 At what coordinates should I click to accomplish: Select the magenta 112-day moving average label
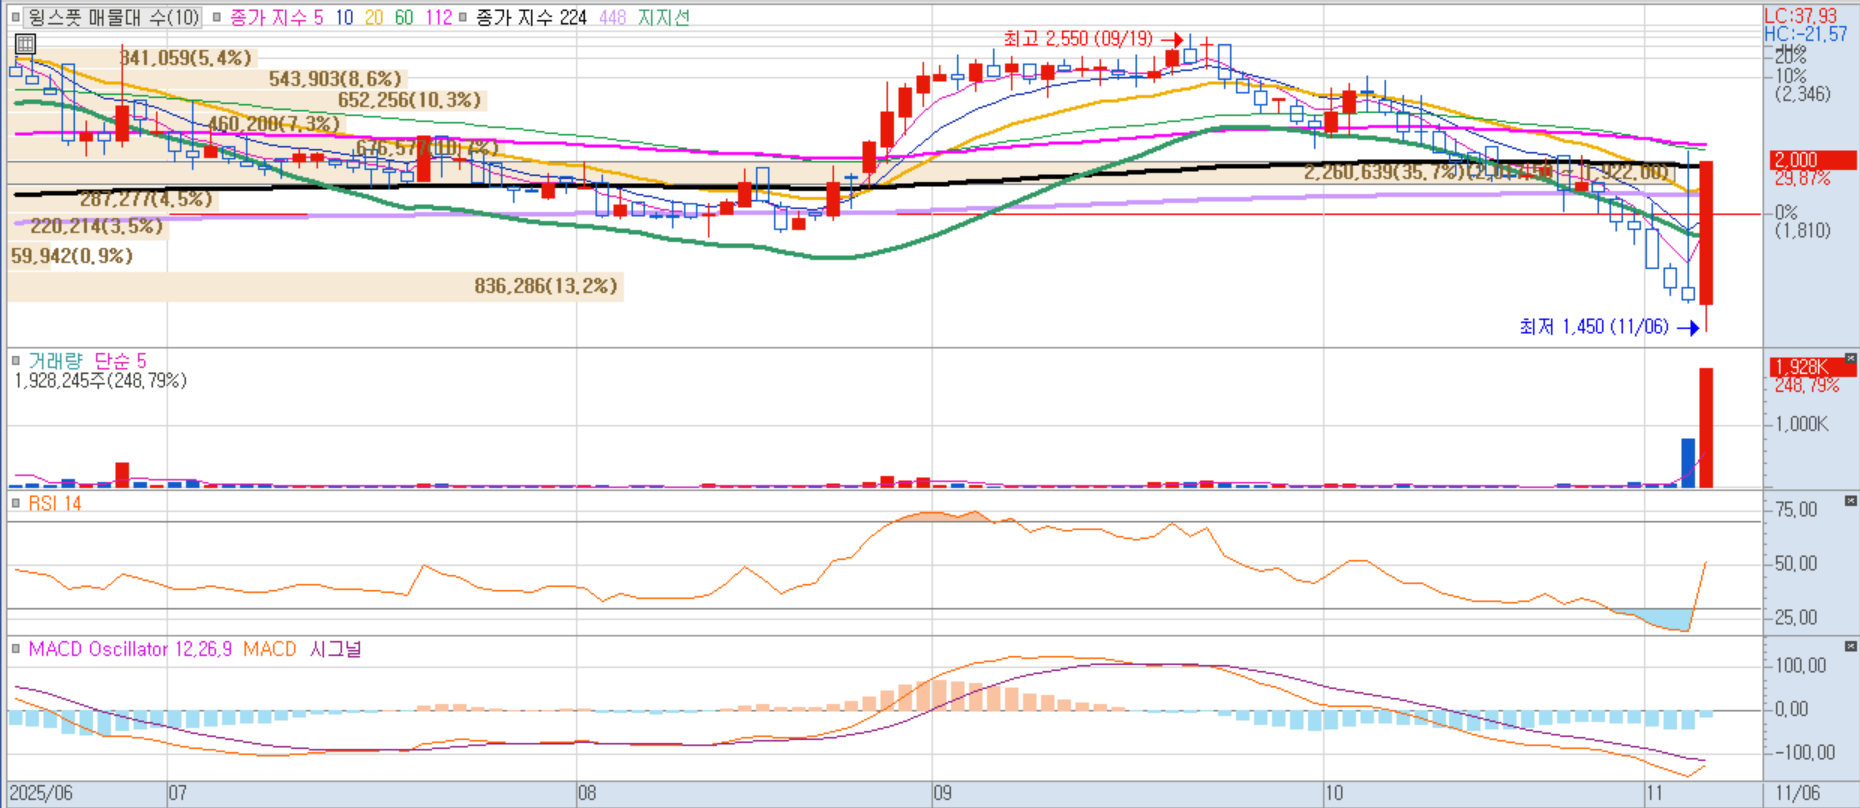(x=438, y=17)
